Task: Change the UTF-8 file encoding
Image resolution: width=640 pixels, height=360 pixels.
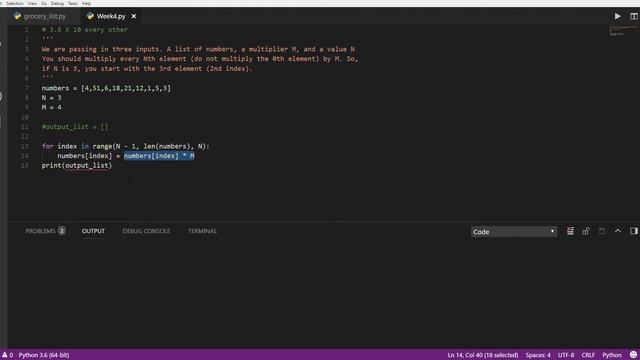Action: (566, 355)
